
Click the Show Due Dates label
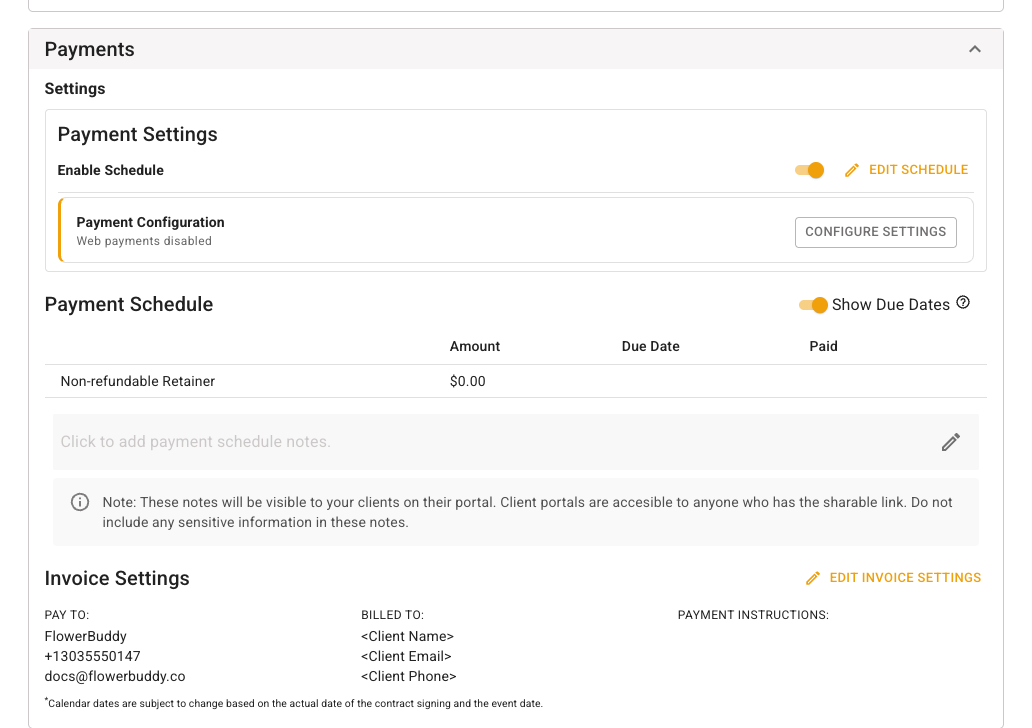pyautogui.click(x=890, y=305)
